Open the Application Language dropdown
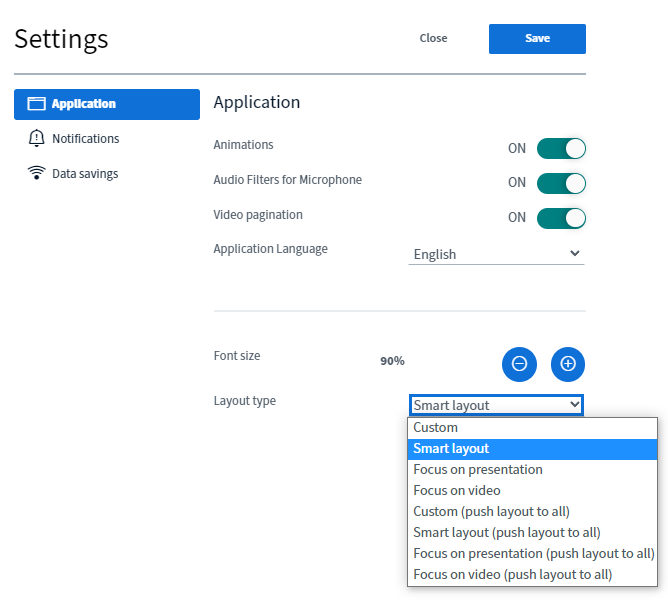This screenshot has width=668, height=601. tap(497, 254)
